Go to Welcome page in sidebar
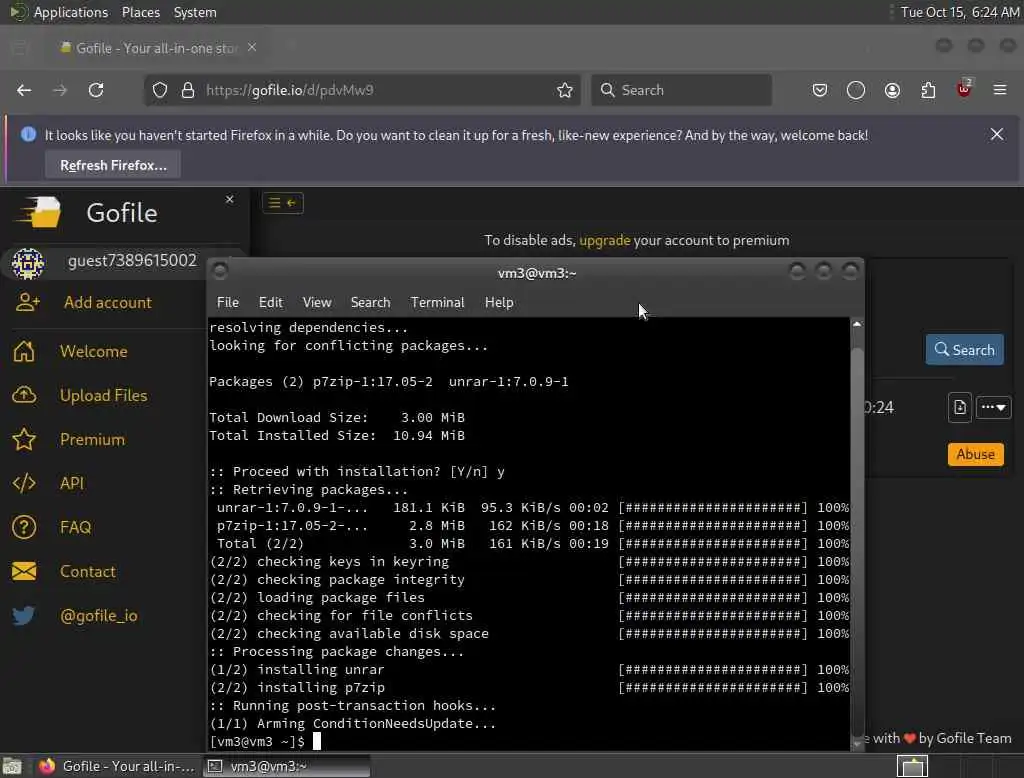This screenshot has height=778, width=1024. coord(94,351)
